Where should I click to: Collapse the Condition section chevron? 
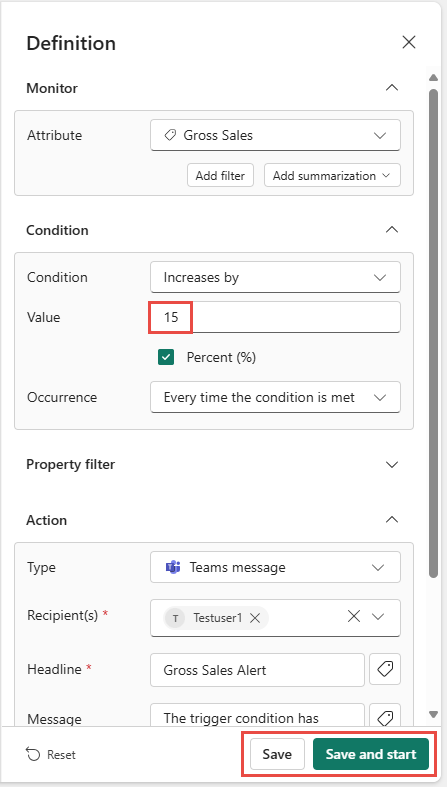pyautogui.click(x=392, y=230)
